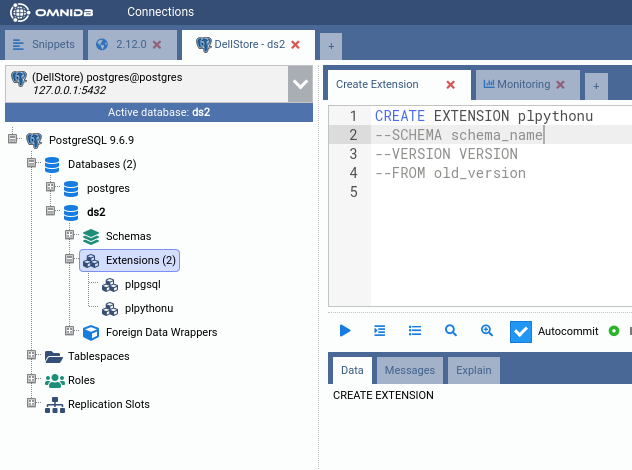Close the Monitoring tab
Viewport: 632px width, 470px height.
coord(560,85)
